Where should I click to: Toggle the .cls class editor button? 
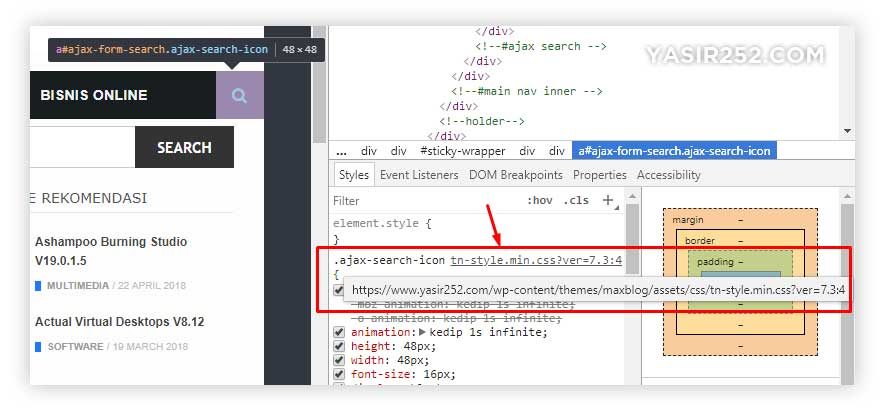click(576, 200)
